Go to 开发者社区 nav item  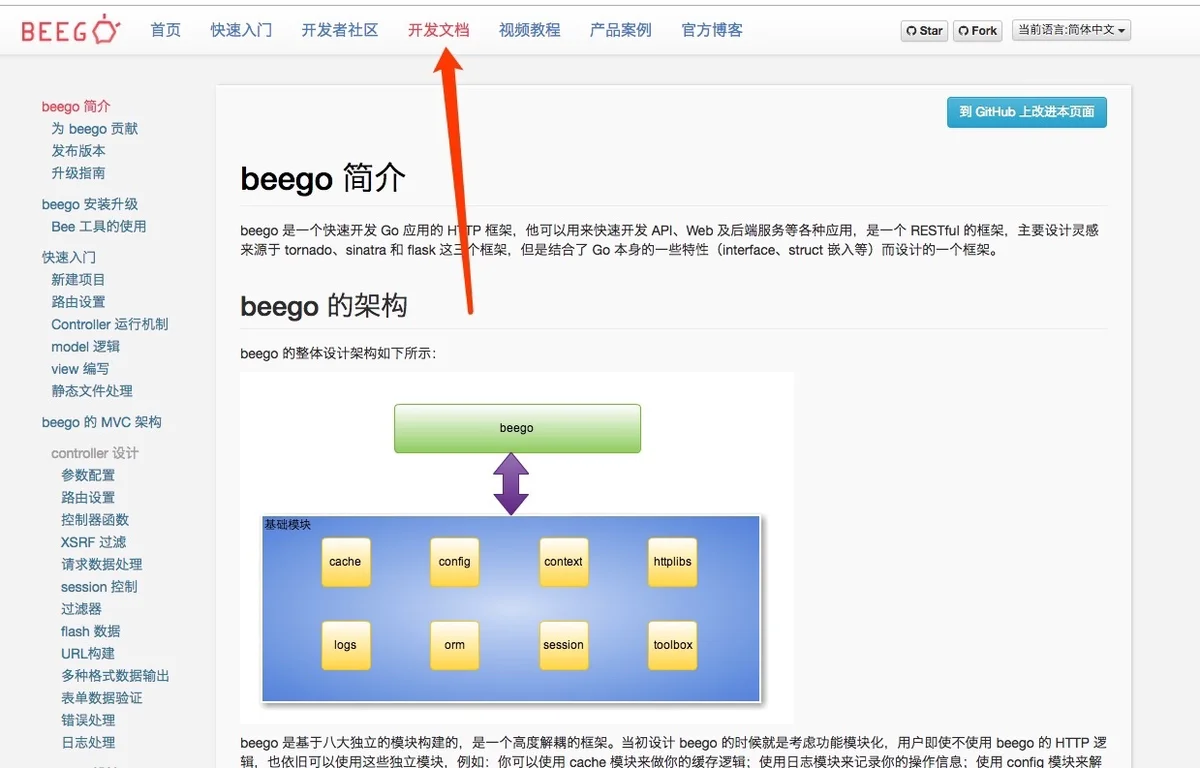pyautogui.click(x=340, y=30)
